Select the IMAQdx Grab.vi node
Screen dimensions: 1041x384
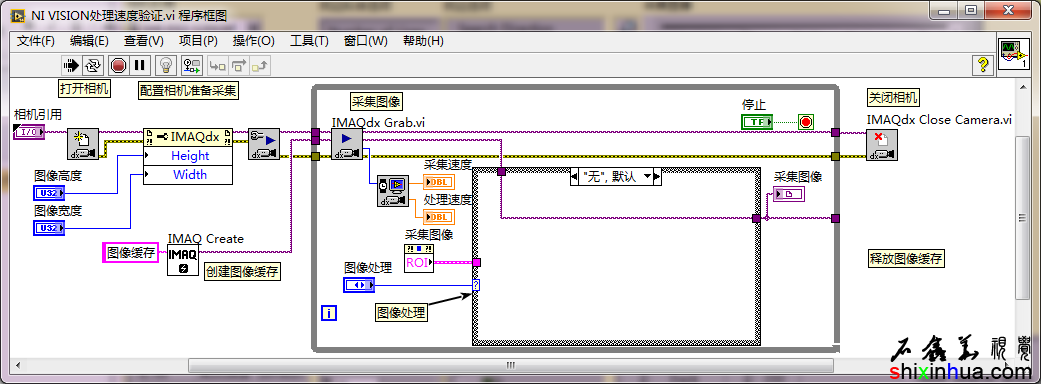(x=347, y=144)
